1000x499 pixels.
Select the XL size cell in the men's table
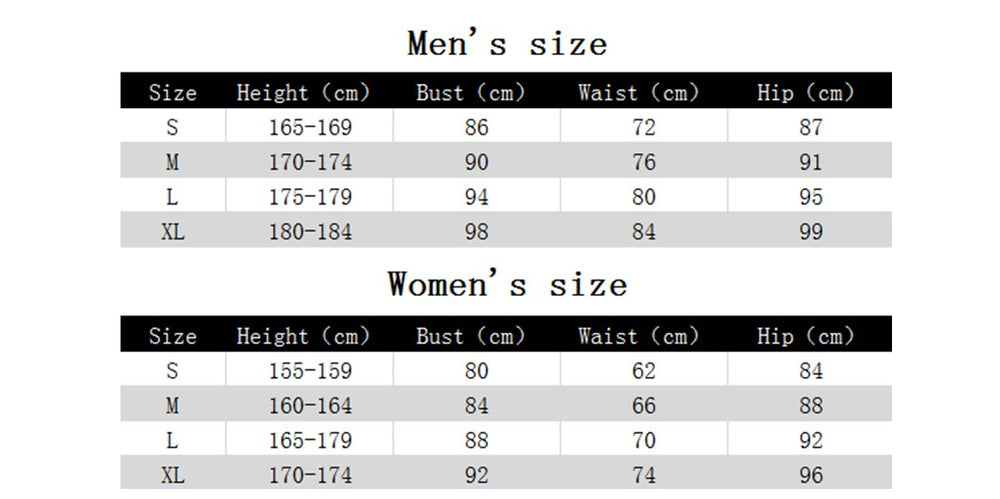tap(173, 232)
